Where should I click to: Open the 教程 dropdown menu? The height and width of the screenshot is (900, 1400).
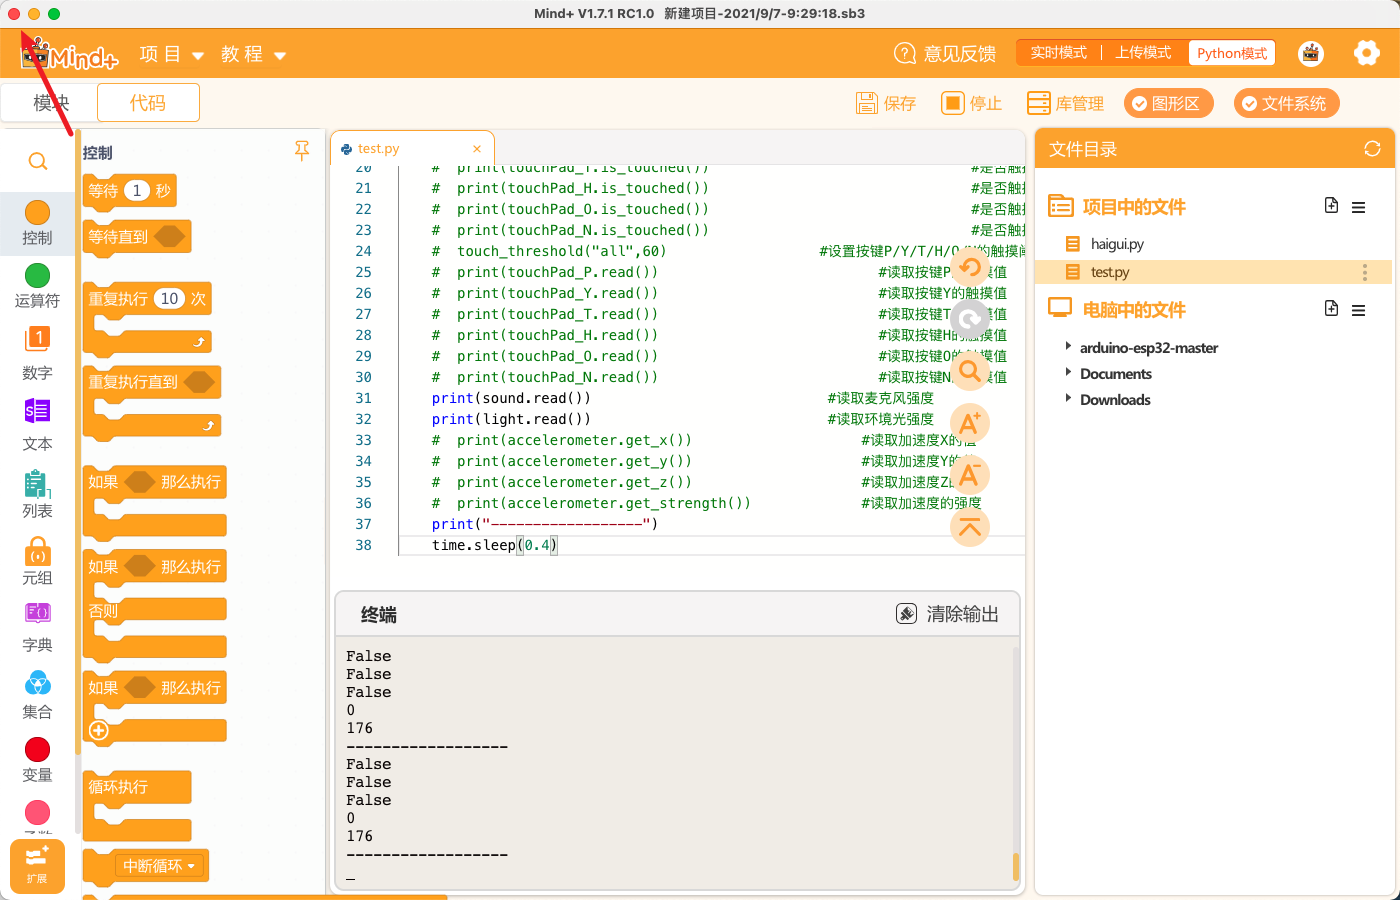tap(253, 54)
